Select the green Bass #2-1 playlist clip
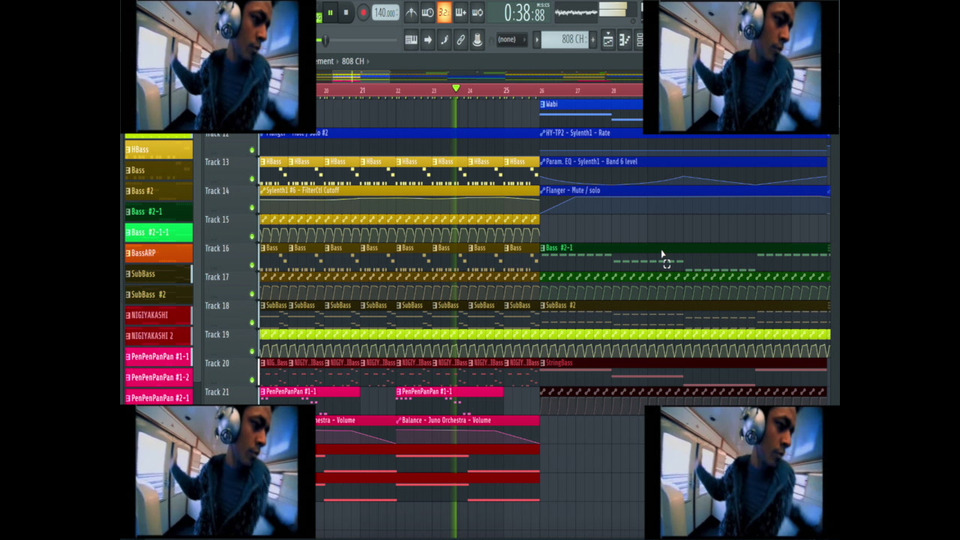 (684, 257)
